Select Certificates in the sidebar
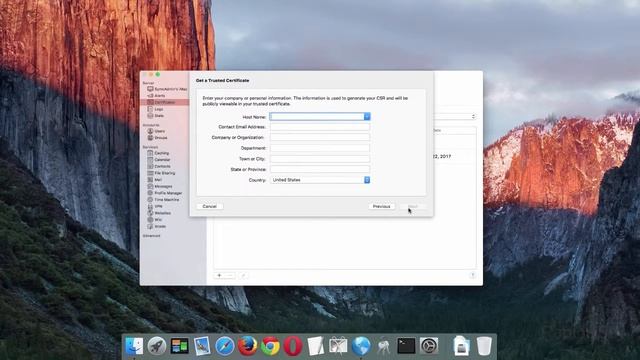 [164, 102]
